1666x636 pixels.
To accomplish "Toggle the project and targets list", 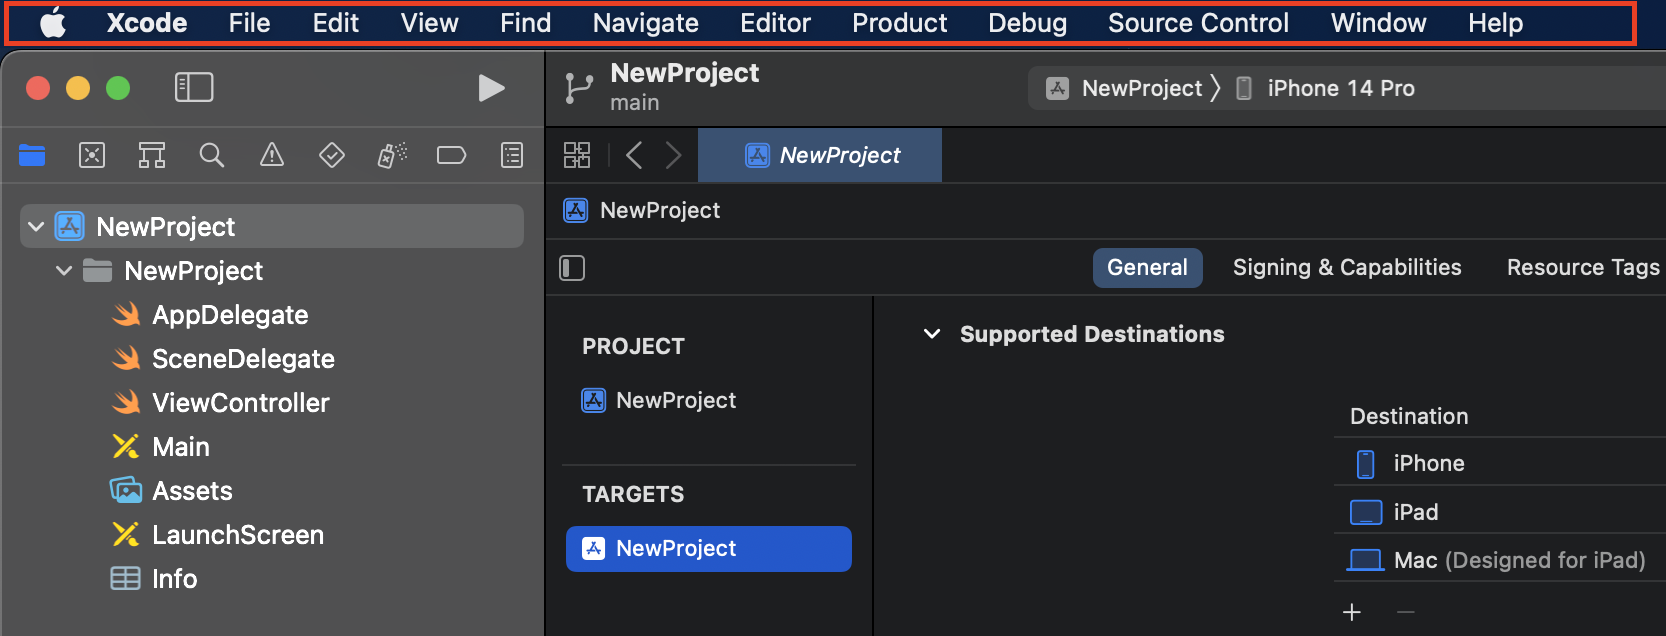I will pos(572,268).
